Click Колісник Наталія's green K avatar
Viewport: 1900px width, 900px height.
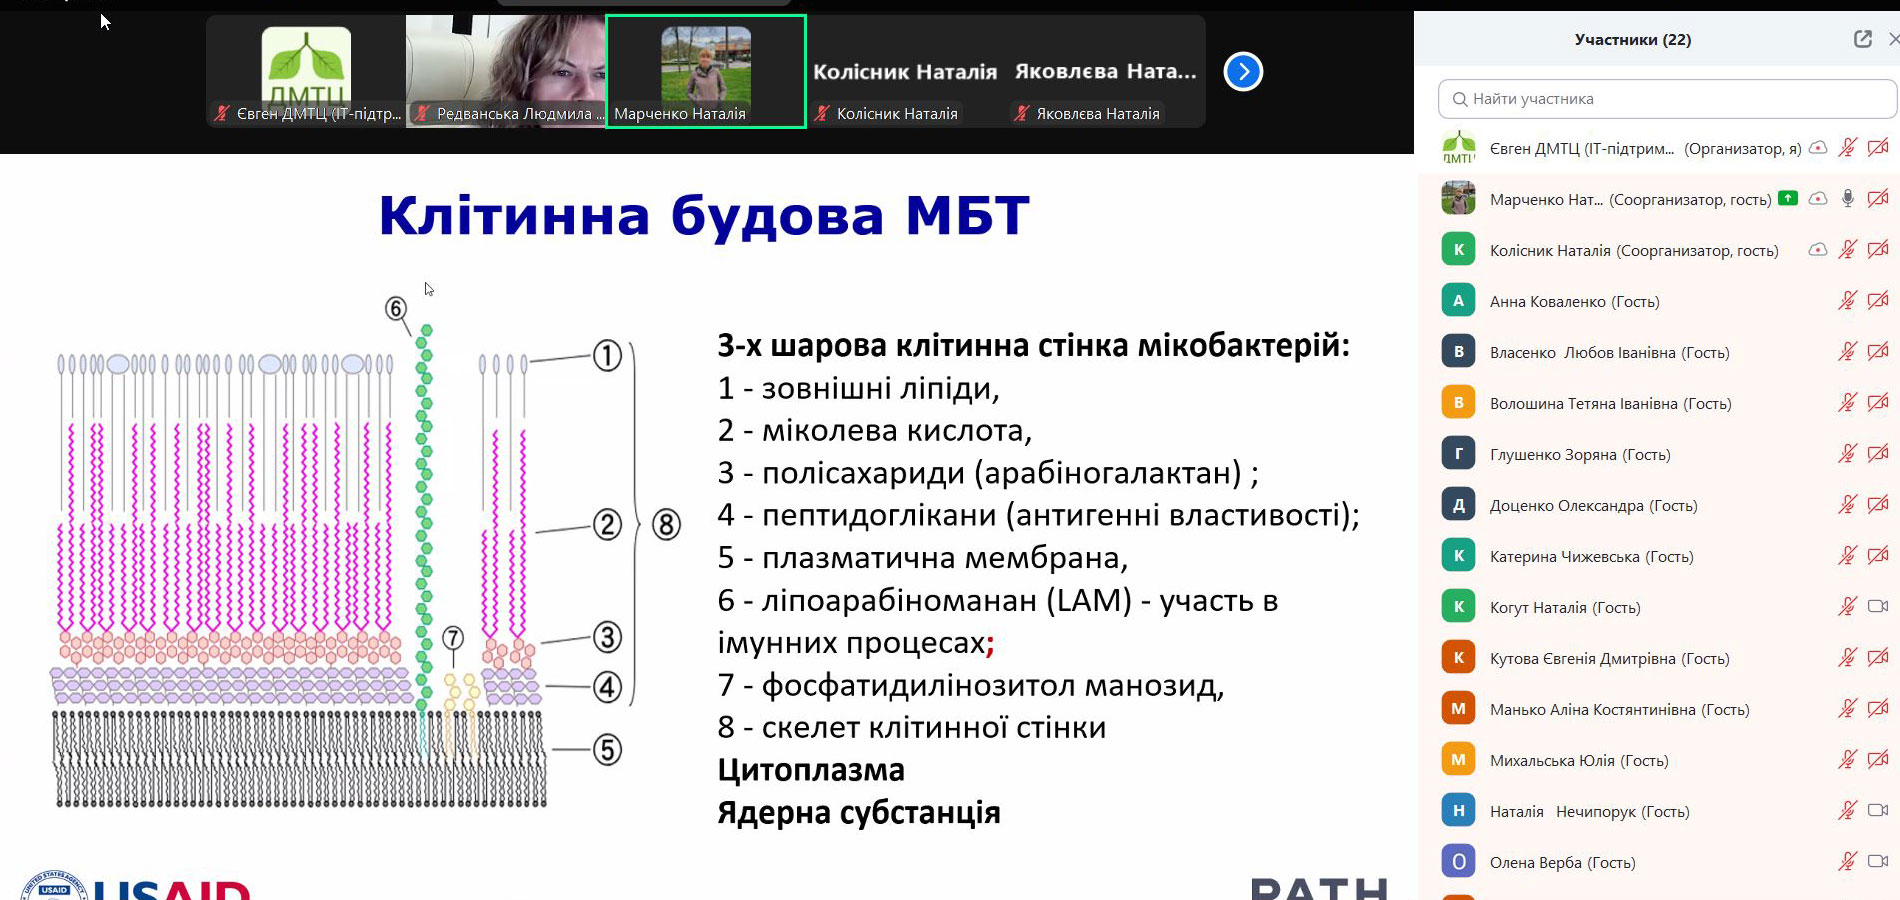(x=1458, y=250)
